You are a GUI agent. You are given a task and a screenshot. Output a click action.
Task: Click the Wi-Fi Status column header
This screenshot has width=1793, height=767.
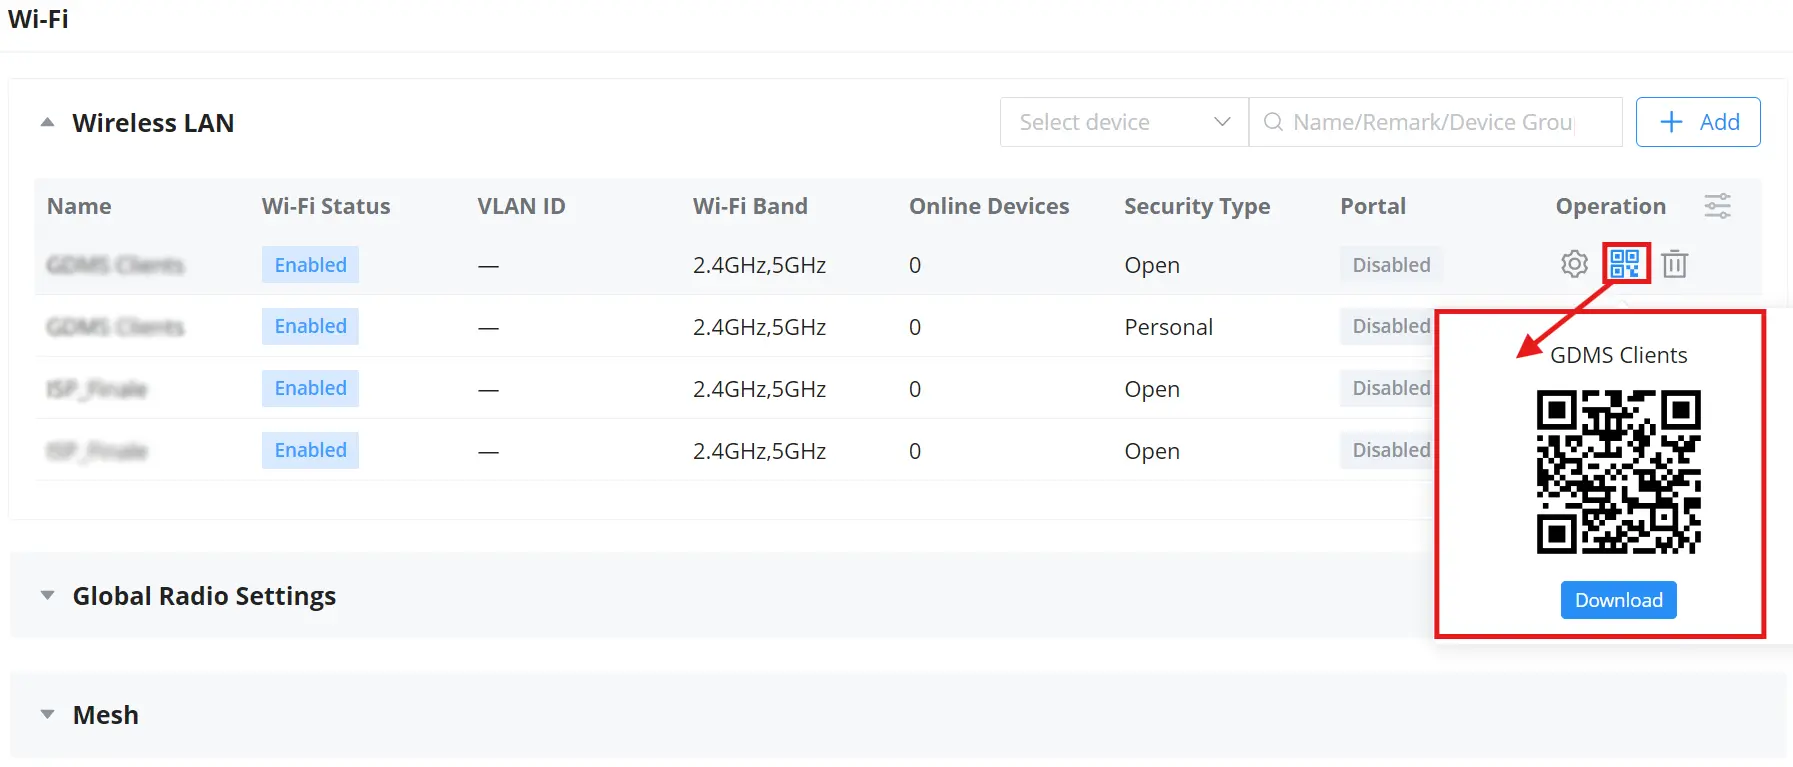[x=326, y=206]
